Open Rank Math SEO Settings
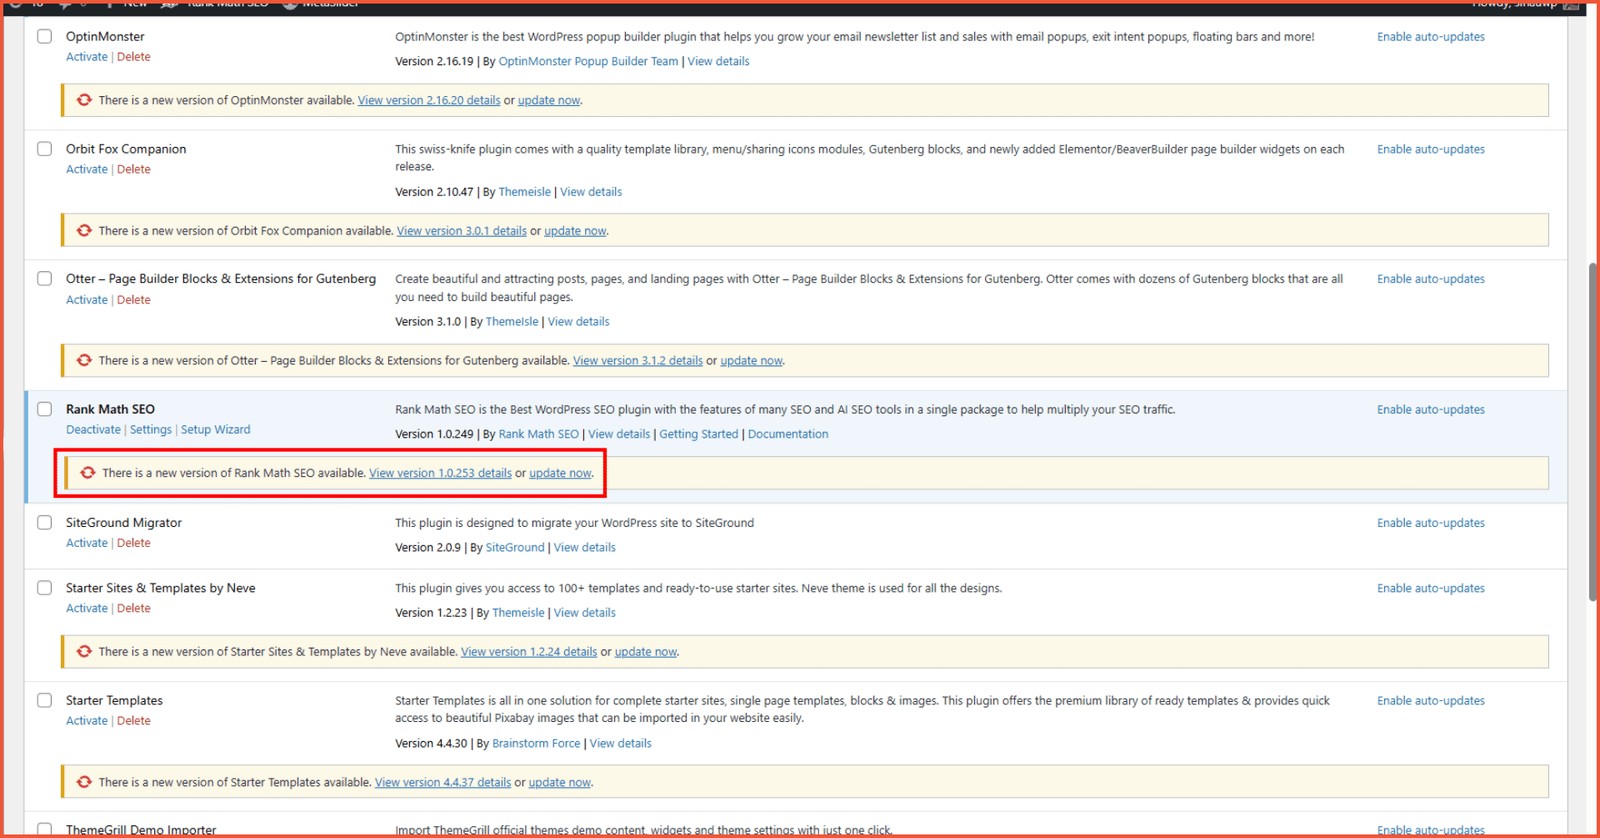Screen dimensions: 1600x838 [151, 430]
